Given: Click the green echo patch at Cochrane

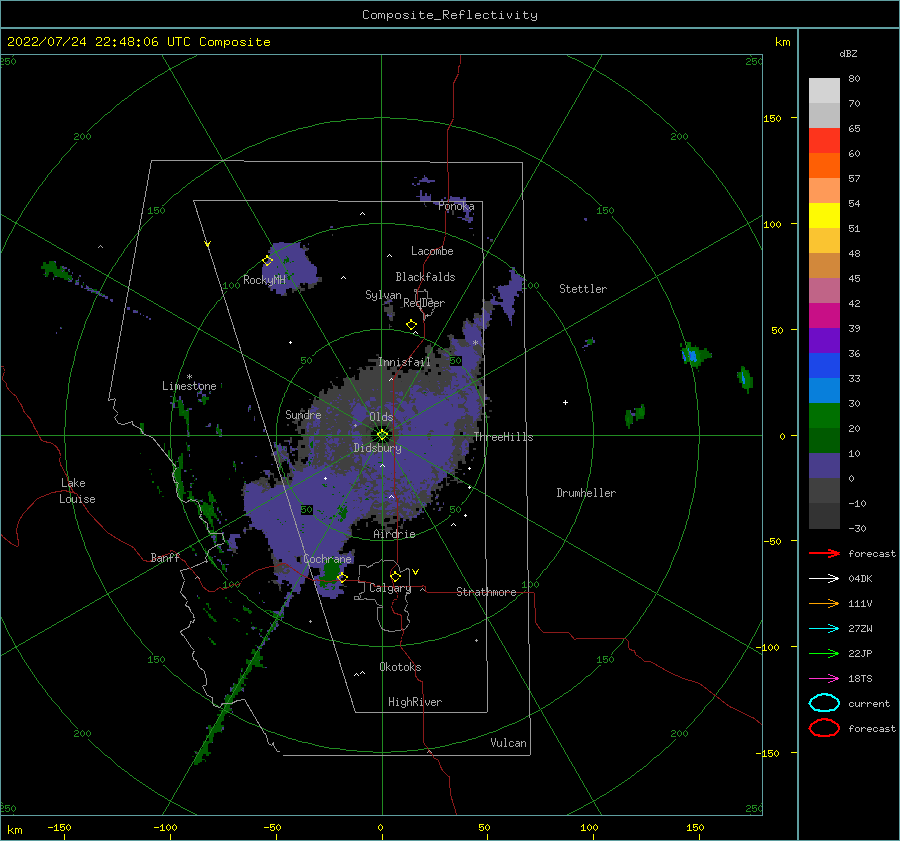Looking at the screenshot, I should 331,571.
